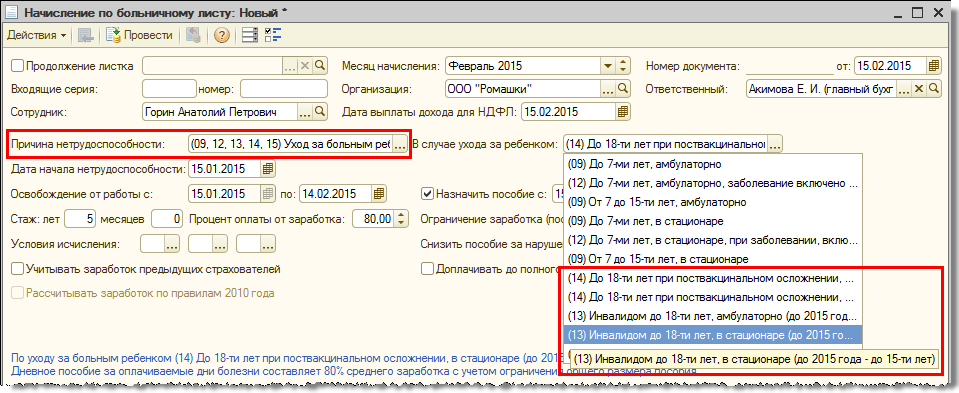Click the calendar icon for Дата выплаты дохода
Screen dimensions: 959x393
[x=623, y=111]
